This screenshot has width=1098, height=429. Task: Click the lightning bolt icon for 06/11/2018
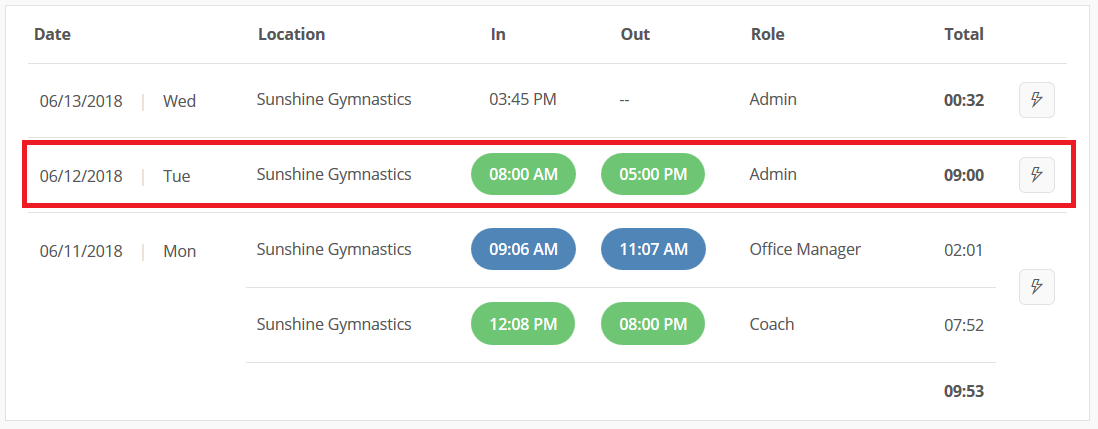[1036, 286]
